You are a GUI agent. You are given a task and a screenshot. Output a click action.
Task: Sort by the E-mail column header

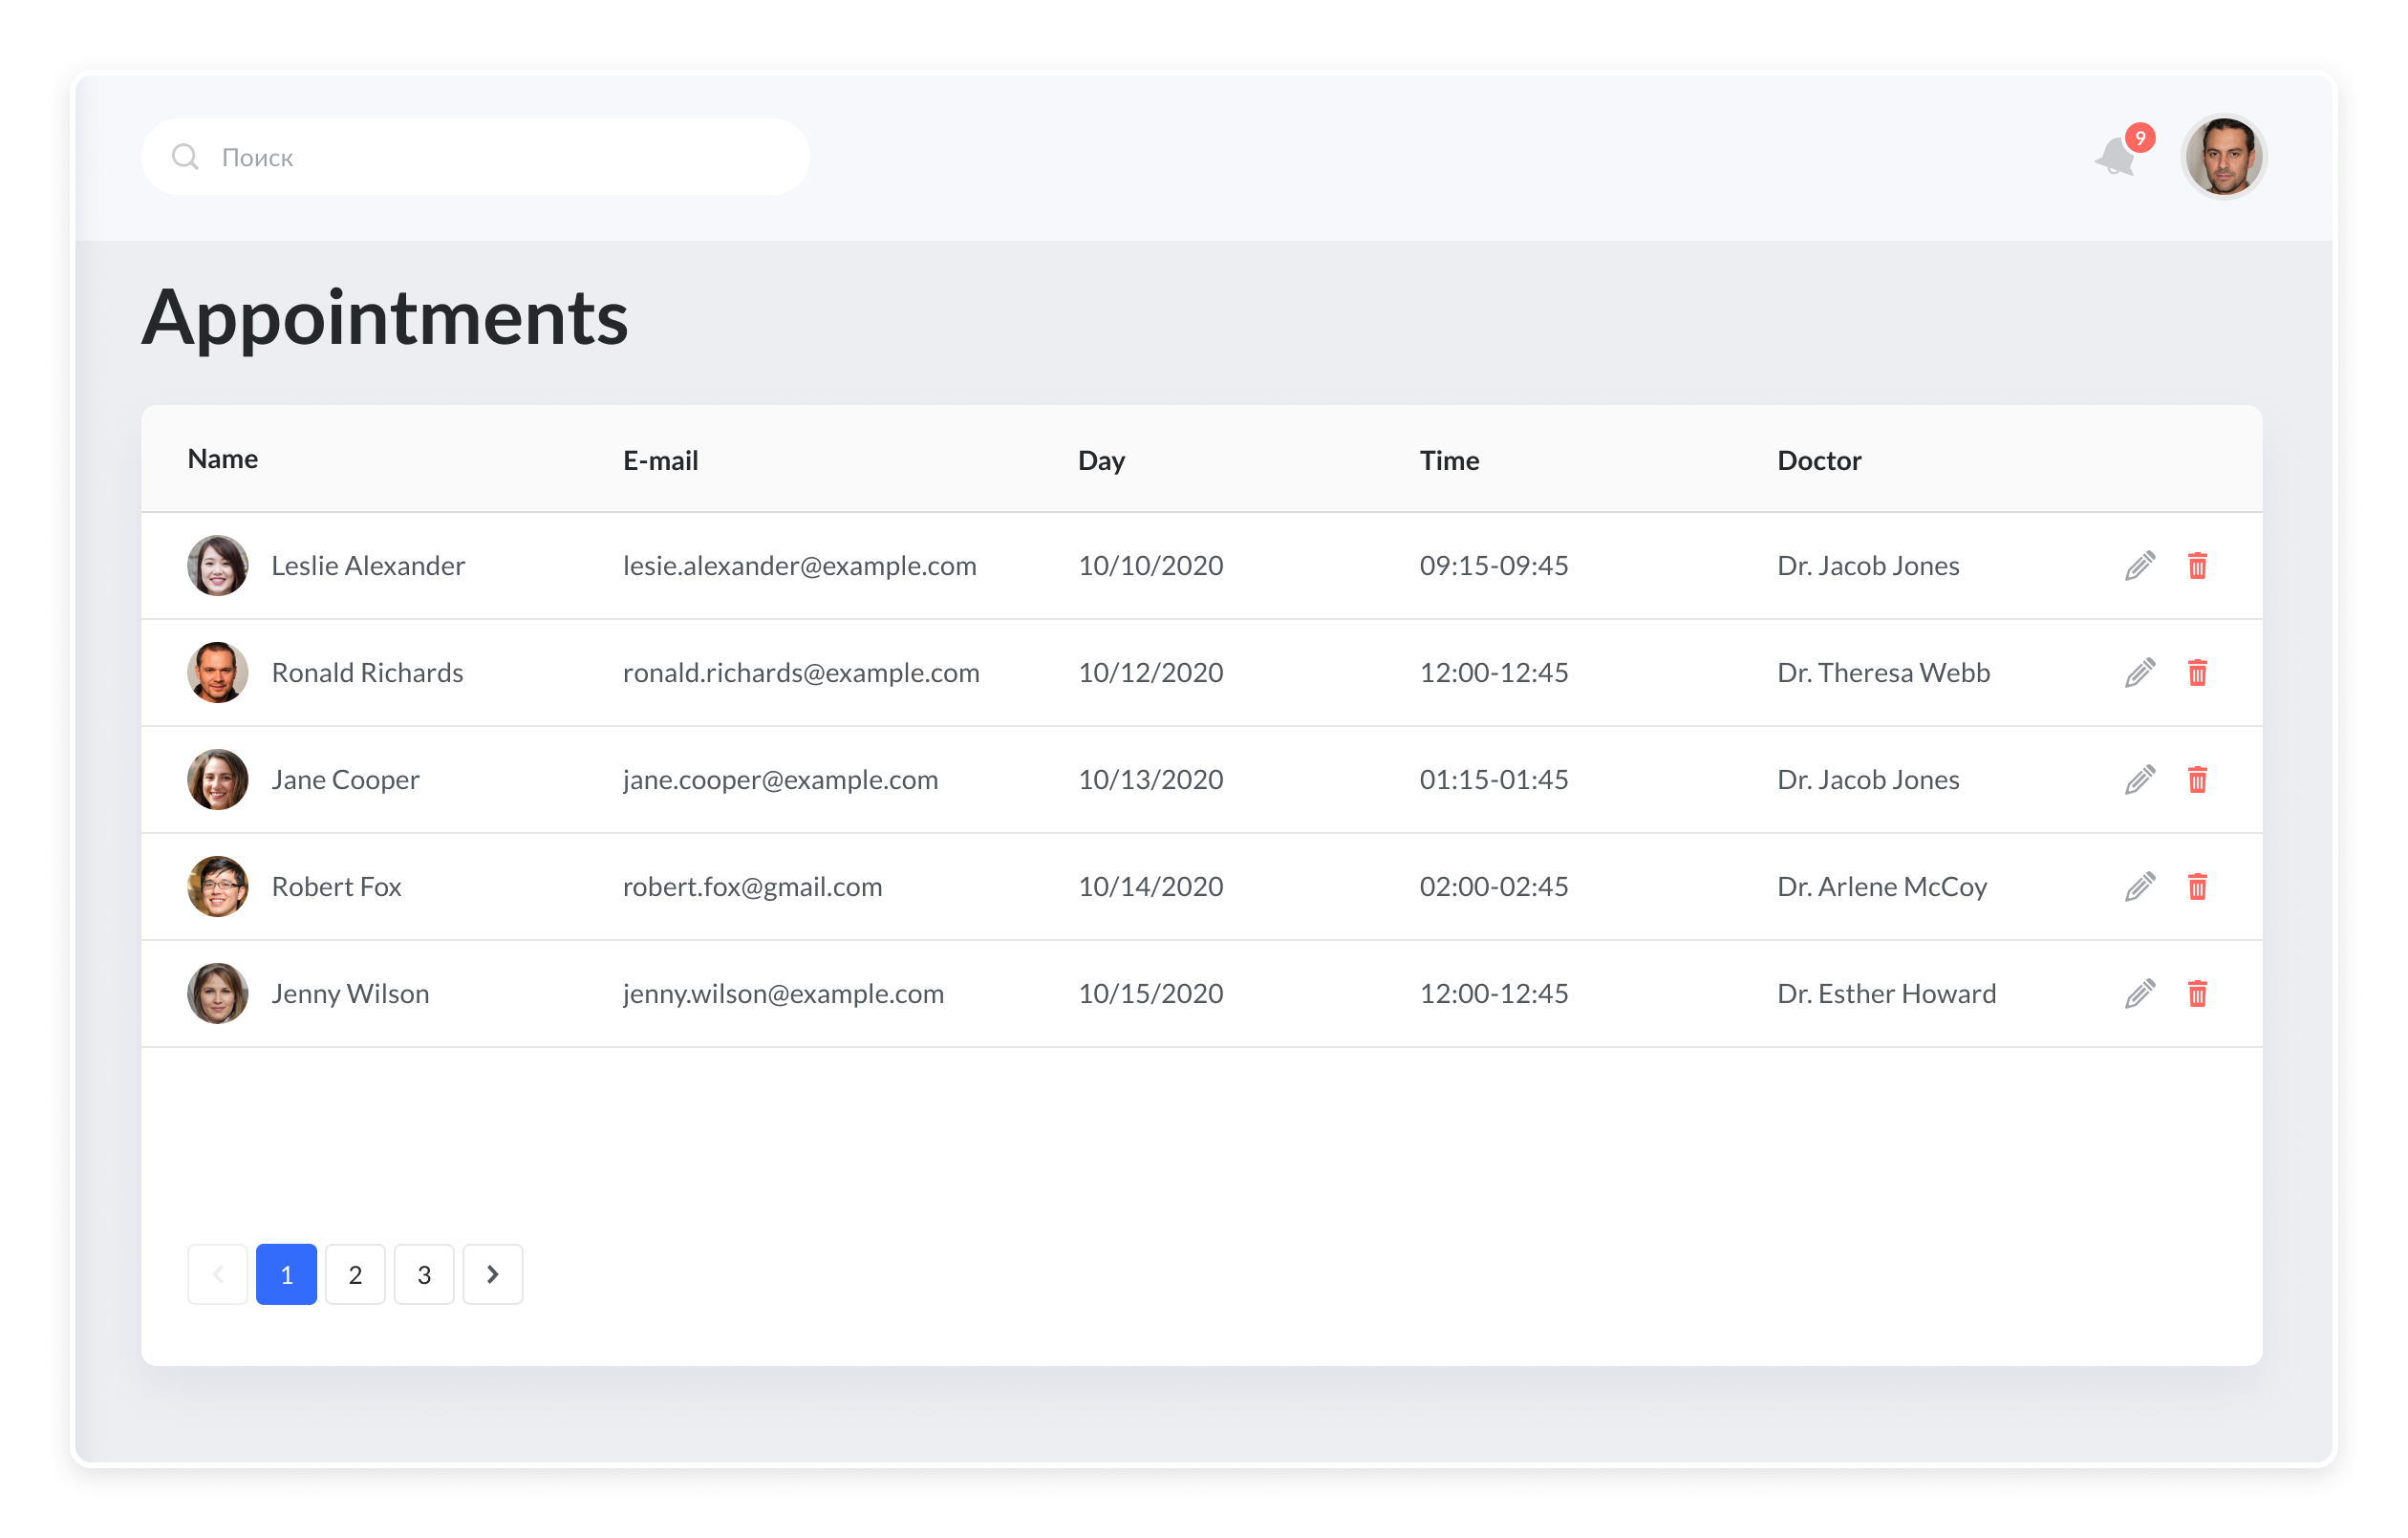[661, 461]
